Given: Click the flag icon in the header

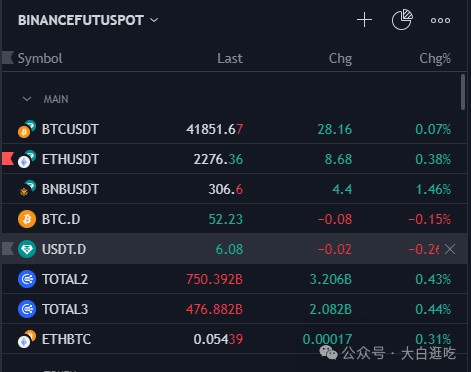Looking at the screenshot, I should click(x=8, y=58).
